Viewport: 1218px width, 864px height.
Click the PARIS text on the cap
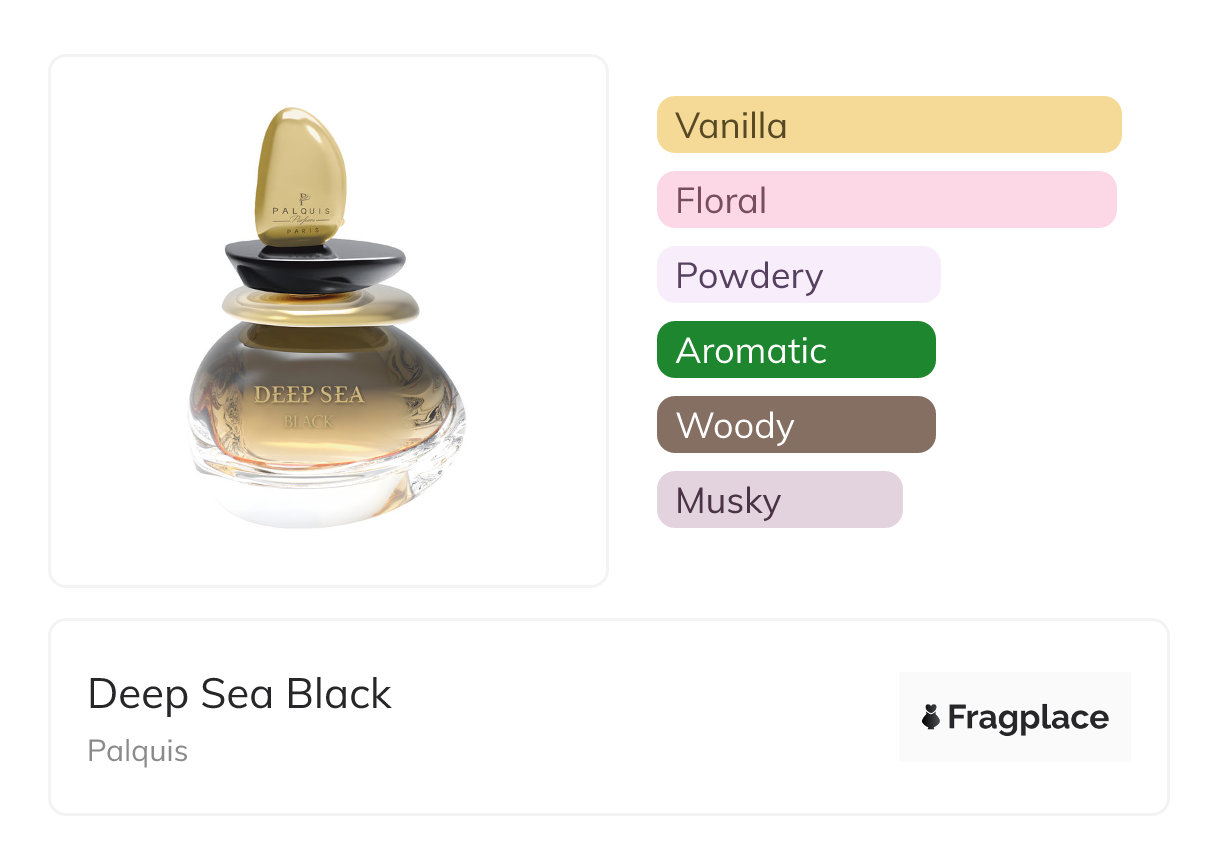(x=301, y=230)
